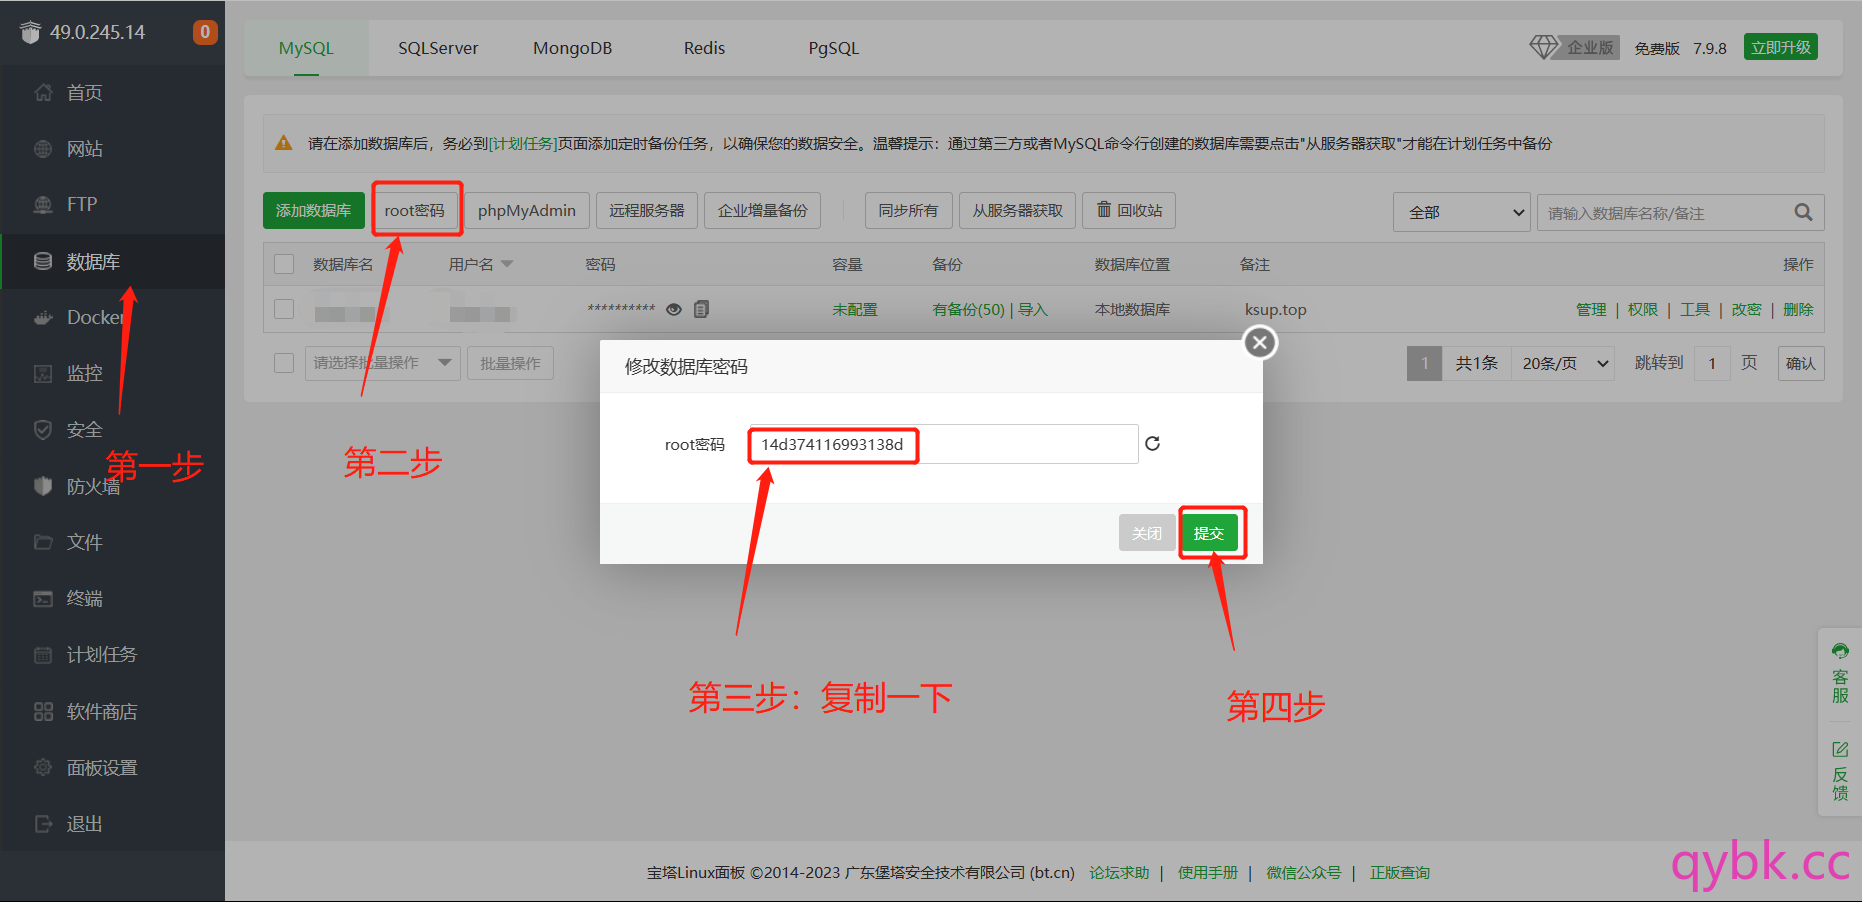The height and width of the screenshot is (902, 1862).
Task: Open the 20条/页 page size dropdown
Action: click(1564, 363)
